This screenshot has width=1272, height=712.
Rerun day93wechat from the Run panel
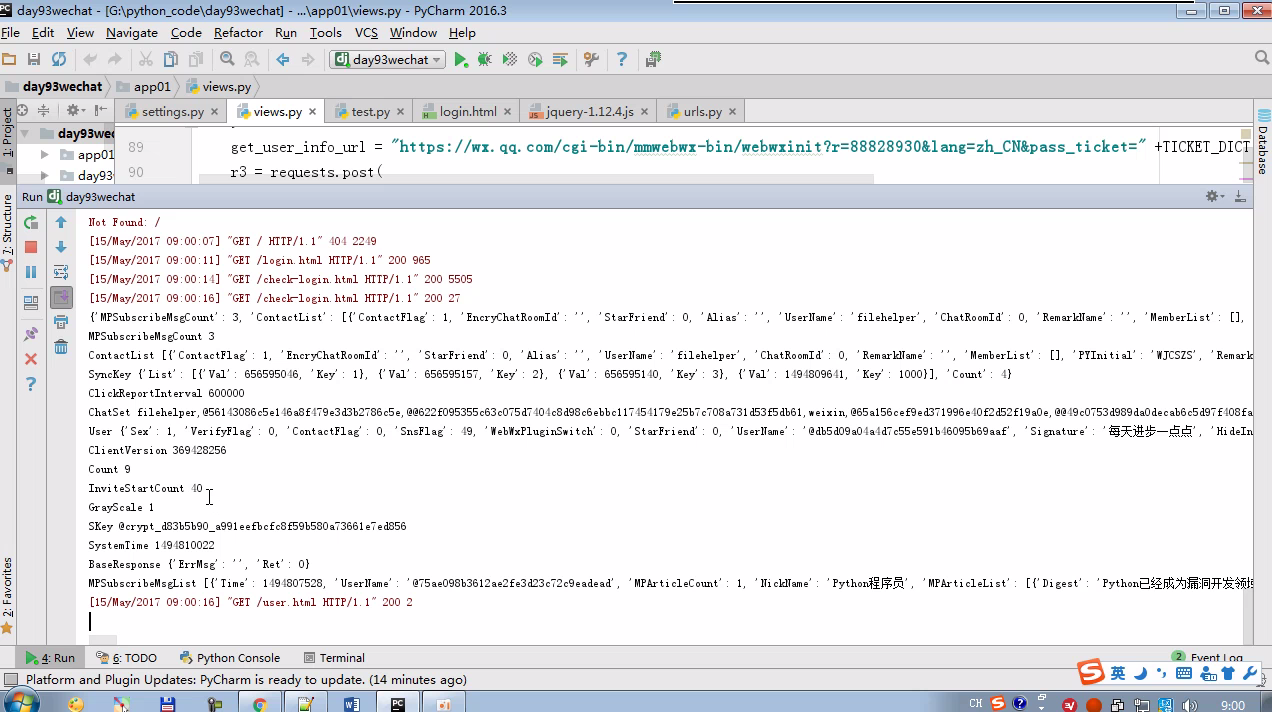(31, 222)
